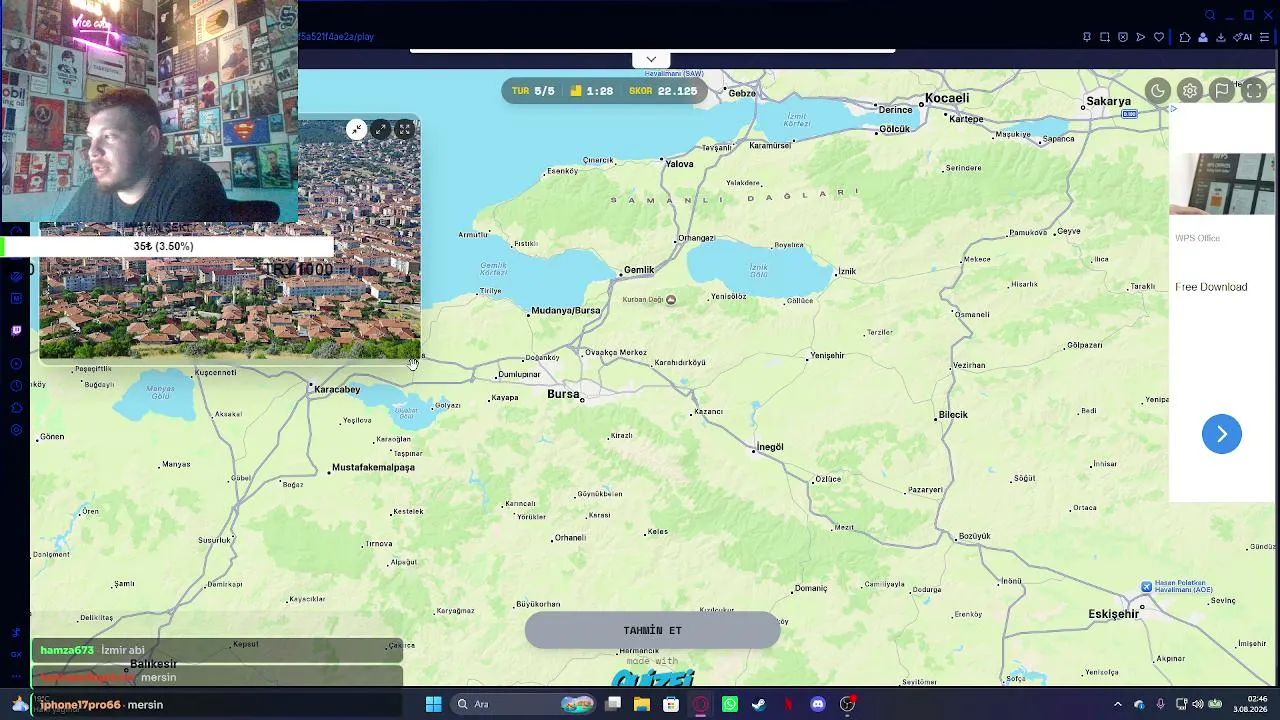Open Task View on the taskbar
The width and height of the screenshot is (1280, 720).
[x=613, y=704]
